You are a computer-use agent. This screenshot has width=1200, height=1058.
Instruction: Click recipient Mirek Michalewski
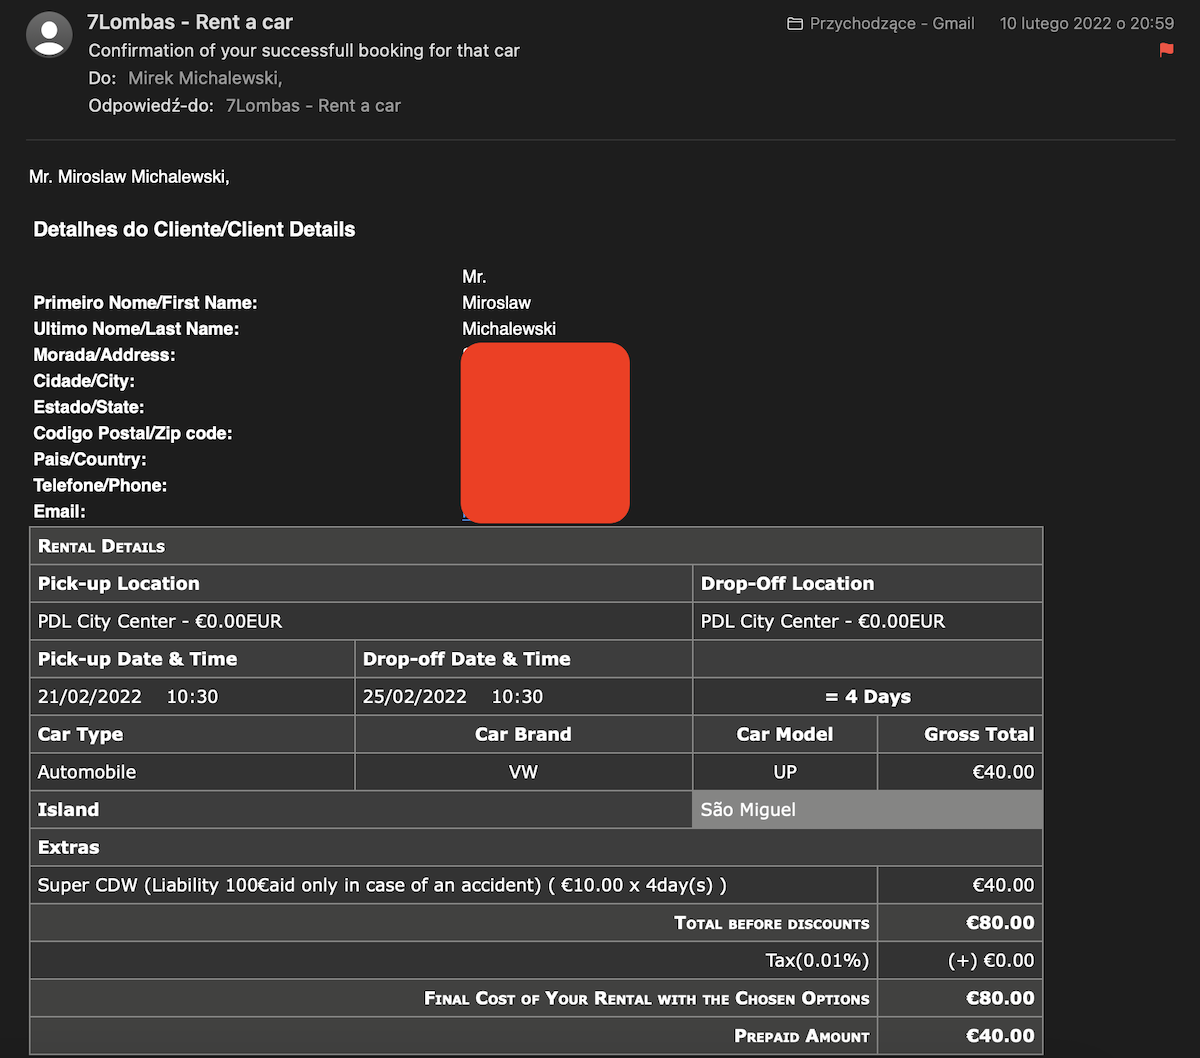205,78
